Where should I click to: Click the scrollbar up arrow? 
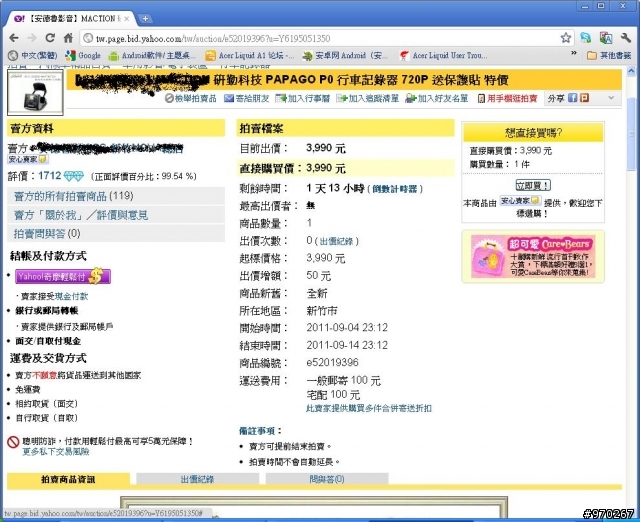click(x=631, y=71)
